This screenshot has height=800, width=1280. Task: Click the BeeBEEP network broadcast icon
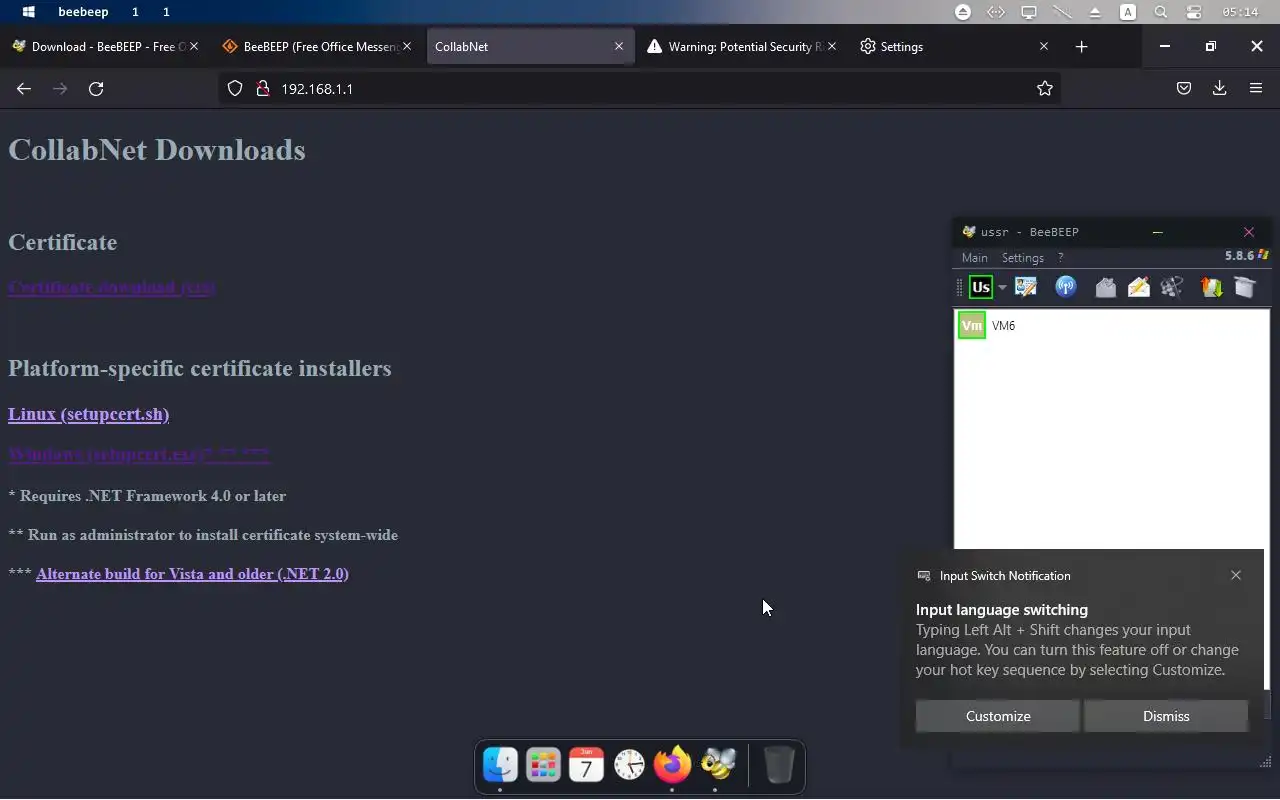coord(1066,288)
